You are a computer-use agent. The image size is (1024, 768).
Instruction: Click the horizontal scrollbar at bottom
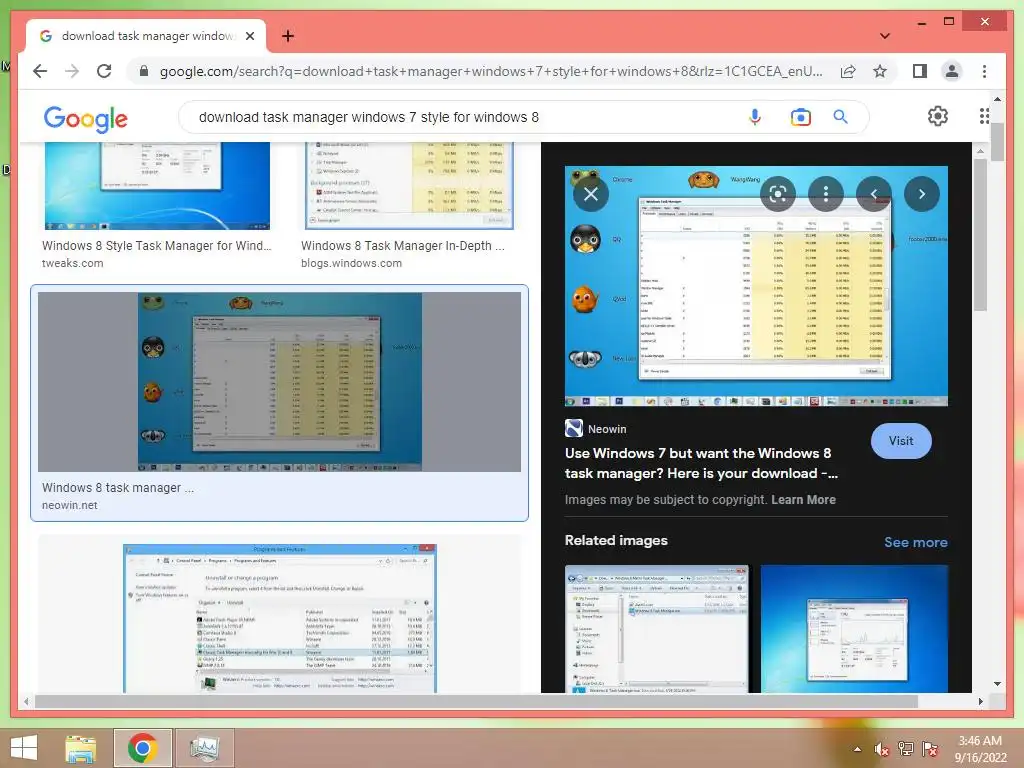[x=477, y=701]
